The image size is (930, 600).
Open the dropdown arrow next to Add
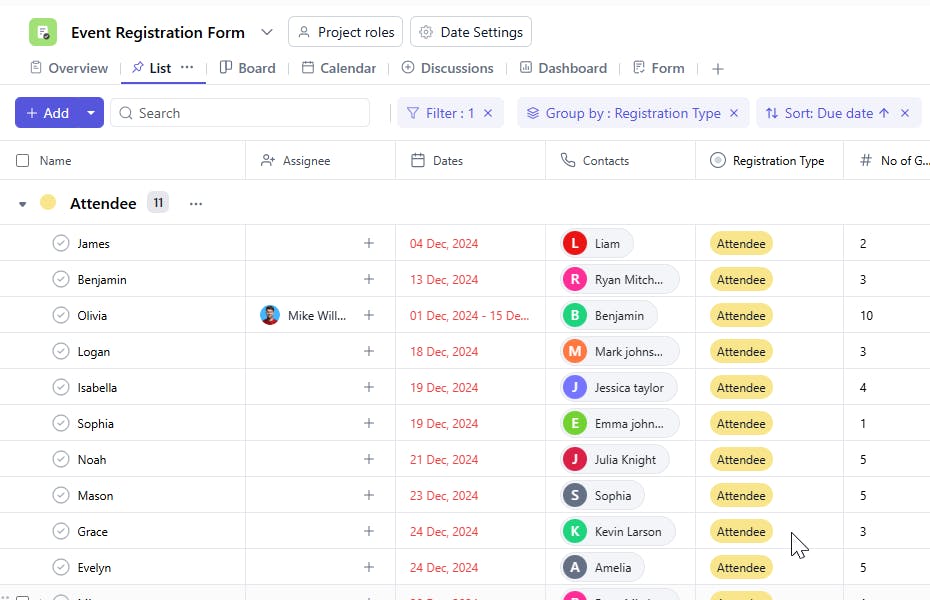point(91,113)
